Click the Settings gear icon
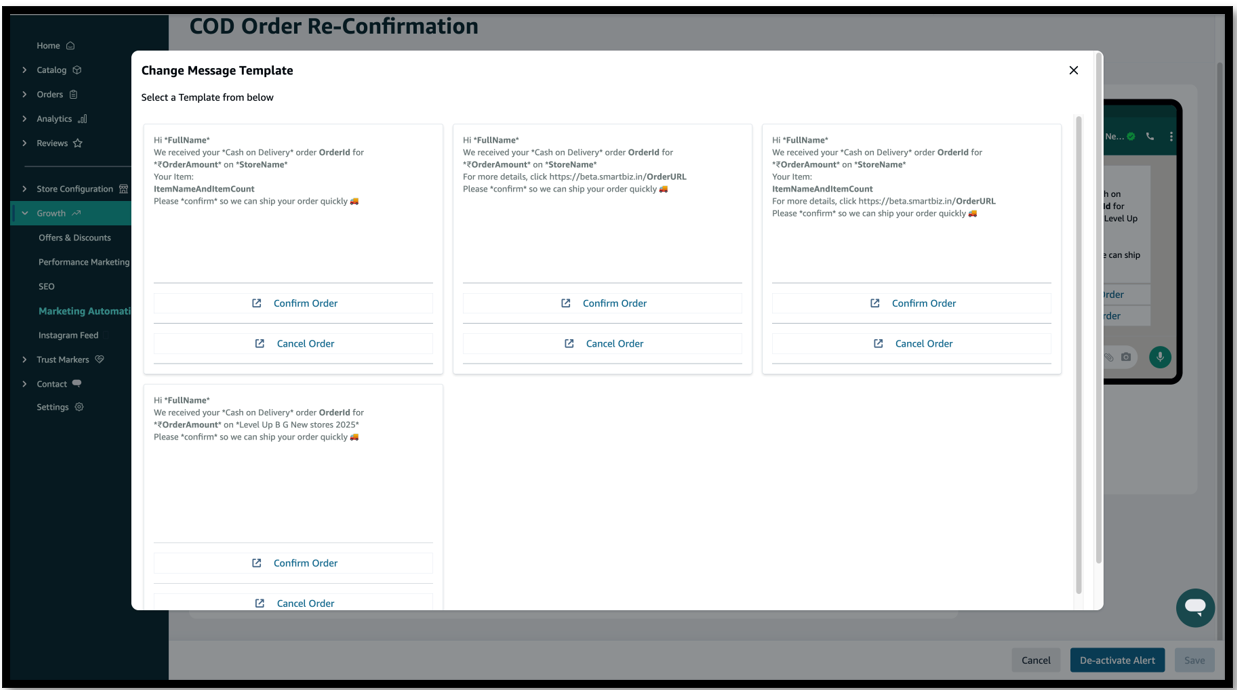 point(79,407)
